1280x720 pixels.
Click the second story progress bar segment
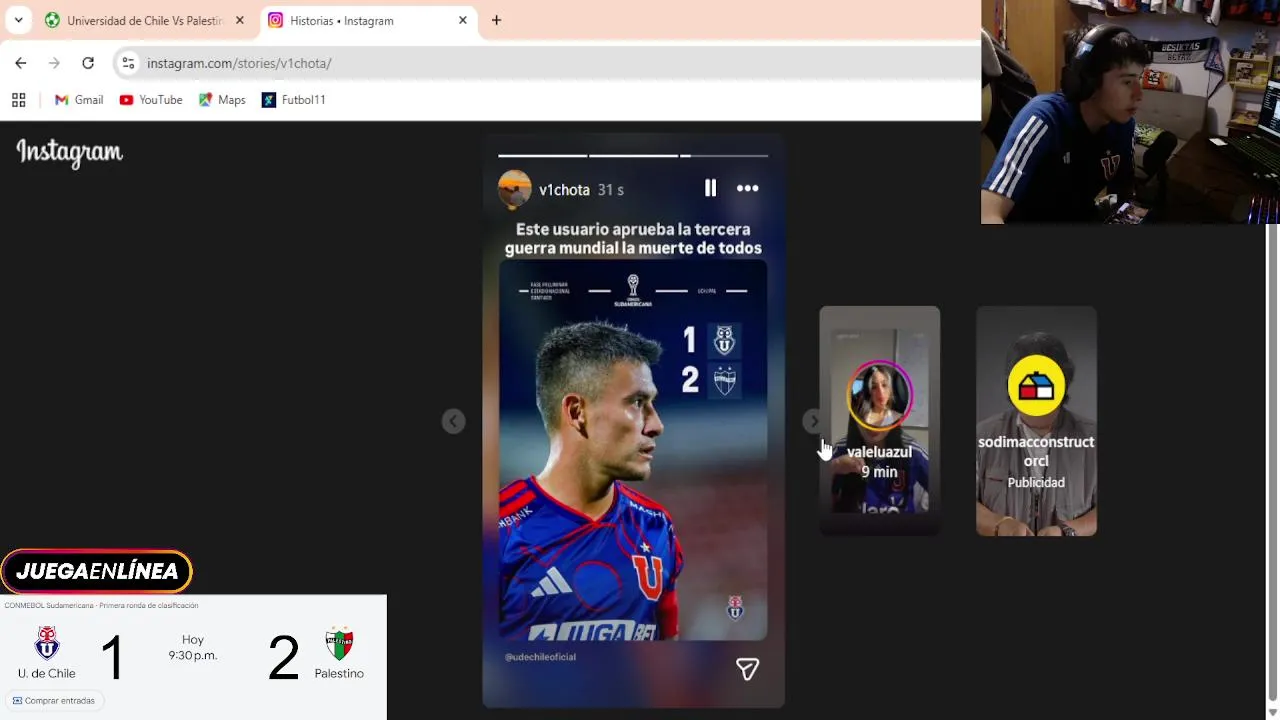coord(633,156)
